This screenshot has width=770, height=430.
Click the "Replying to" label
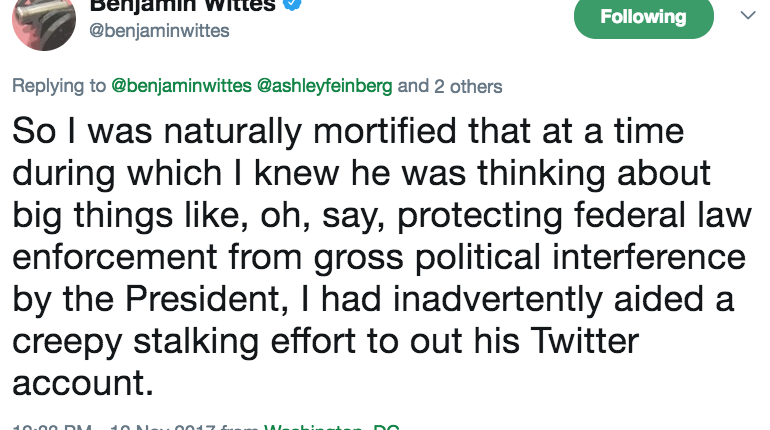point(59,86)
